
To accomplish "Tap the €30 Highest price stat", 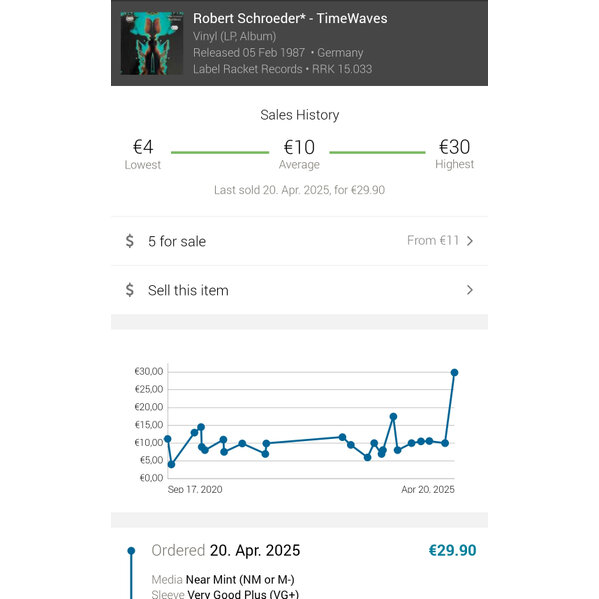I will click(x=454, y=154).
